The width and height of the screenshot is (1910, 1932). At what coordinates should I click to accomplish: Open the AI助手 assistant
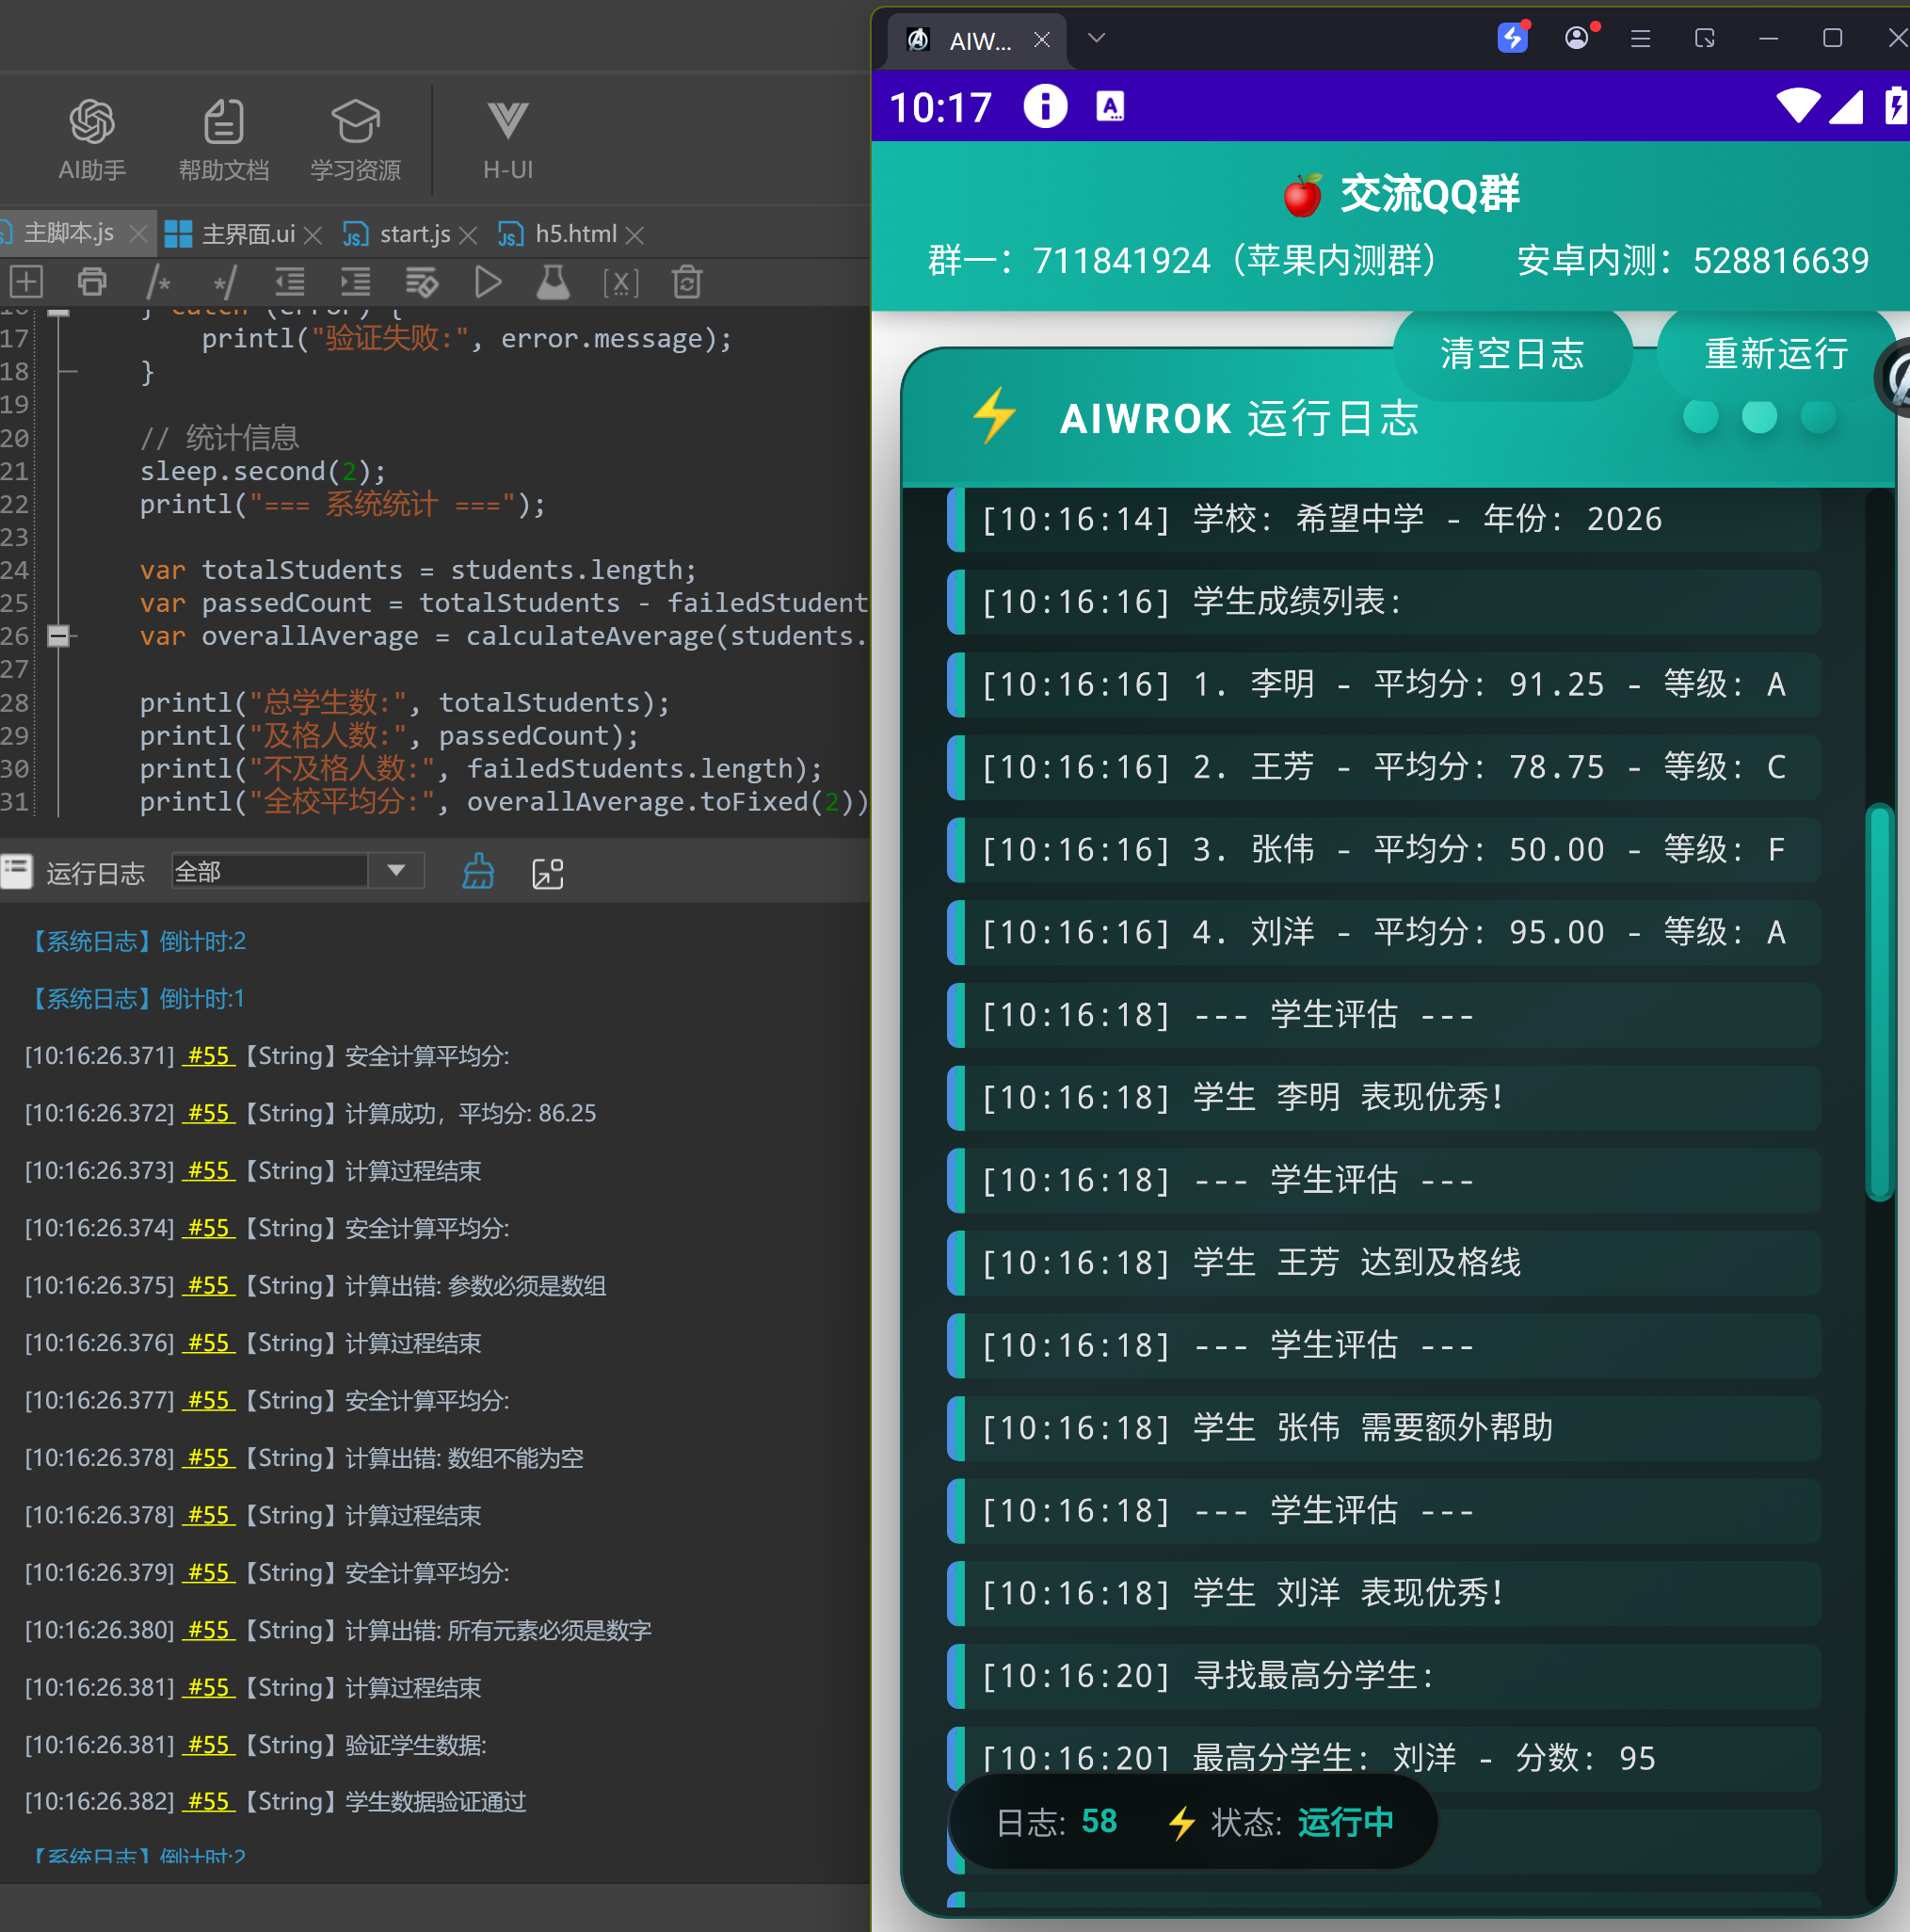[x=92, y=140]
